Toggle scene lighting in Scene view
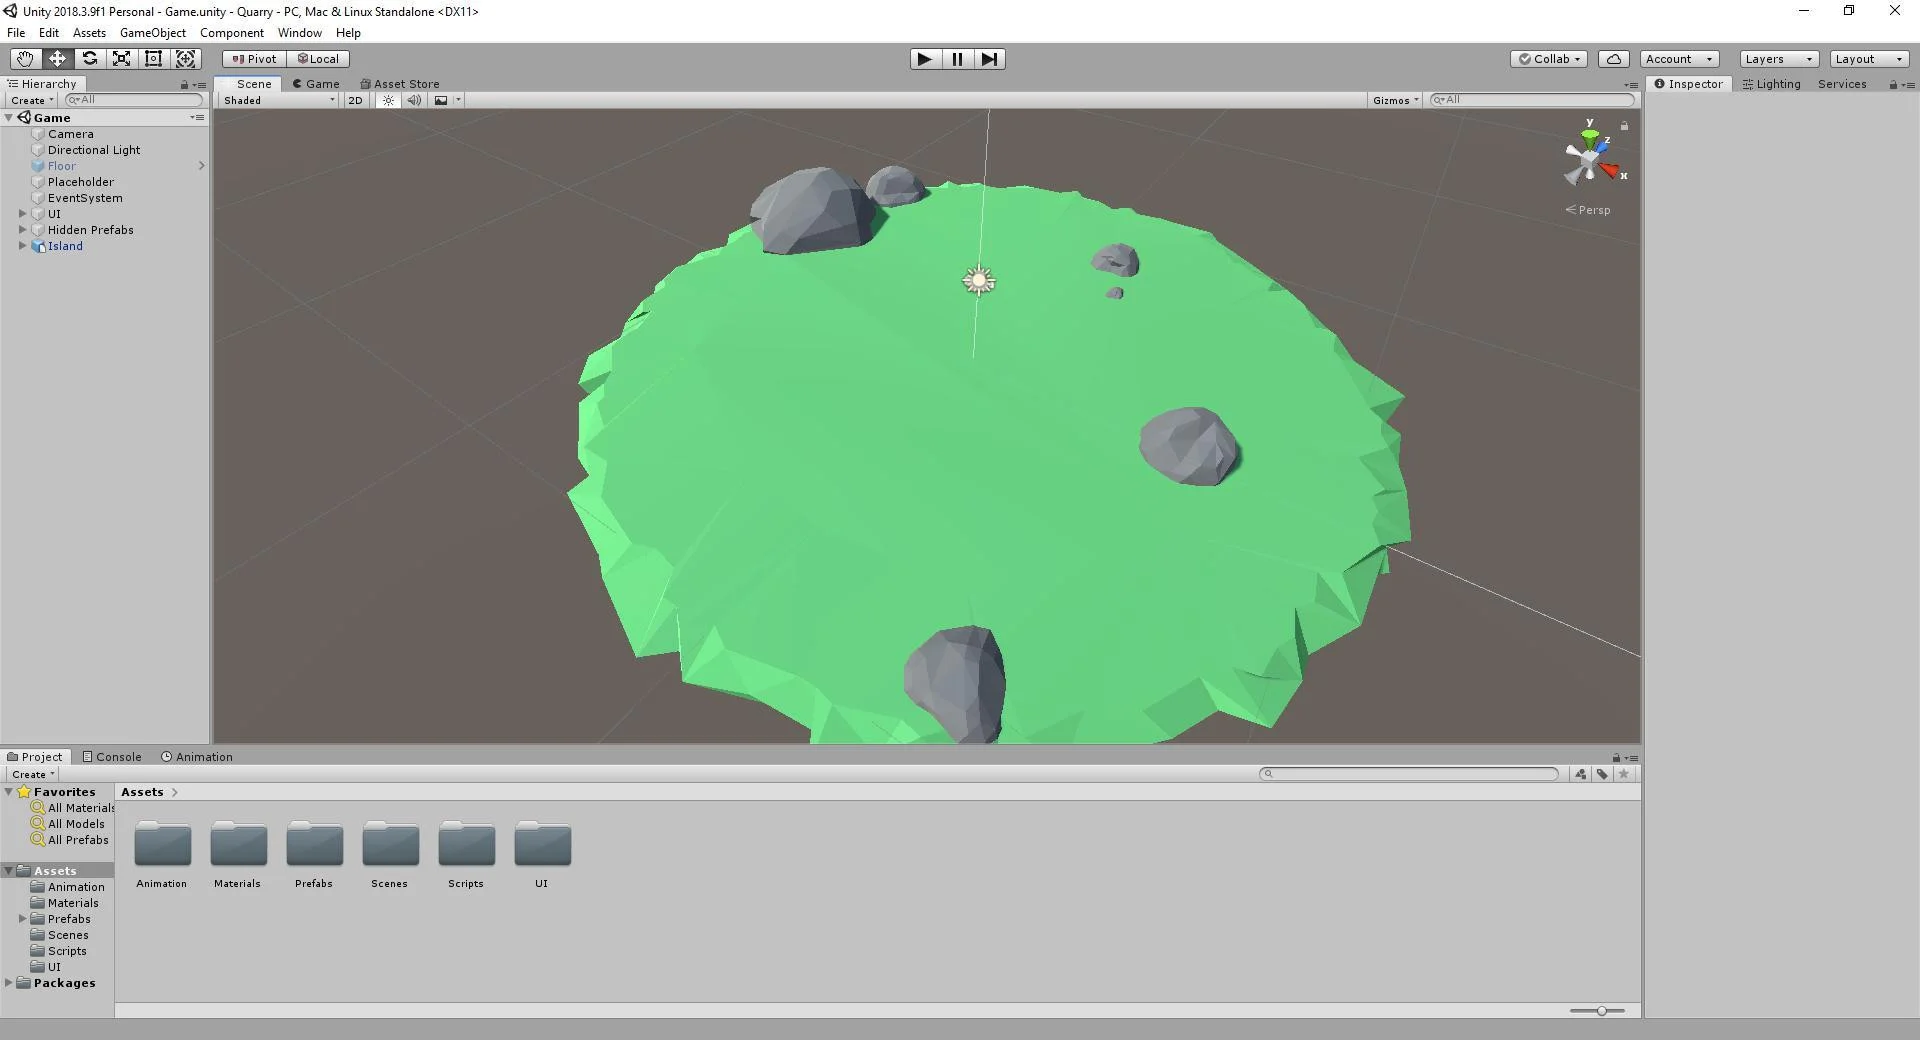The height and width of the screenshot is (1040, 1920). coord(388,100)
